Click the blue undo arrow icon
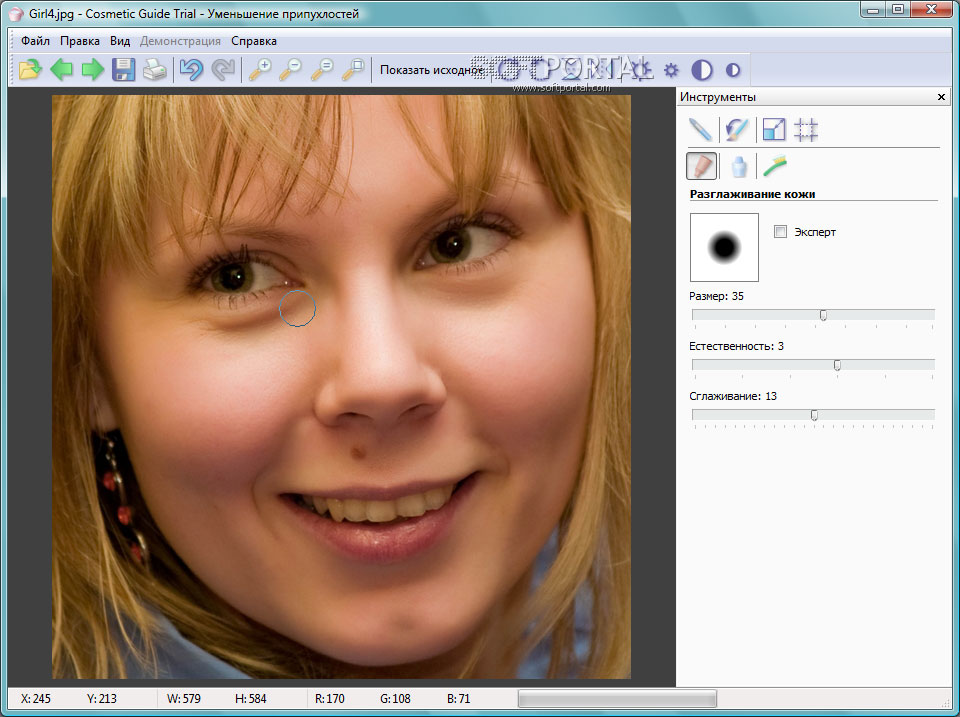The image size is (960, 717). pyautogui.click(x=190, y=70)
